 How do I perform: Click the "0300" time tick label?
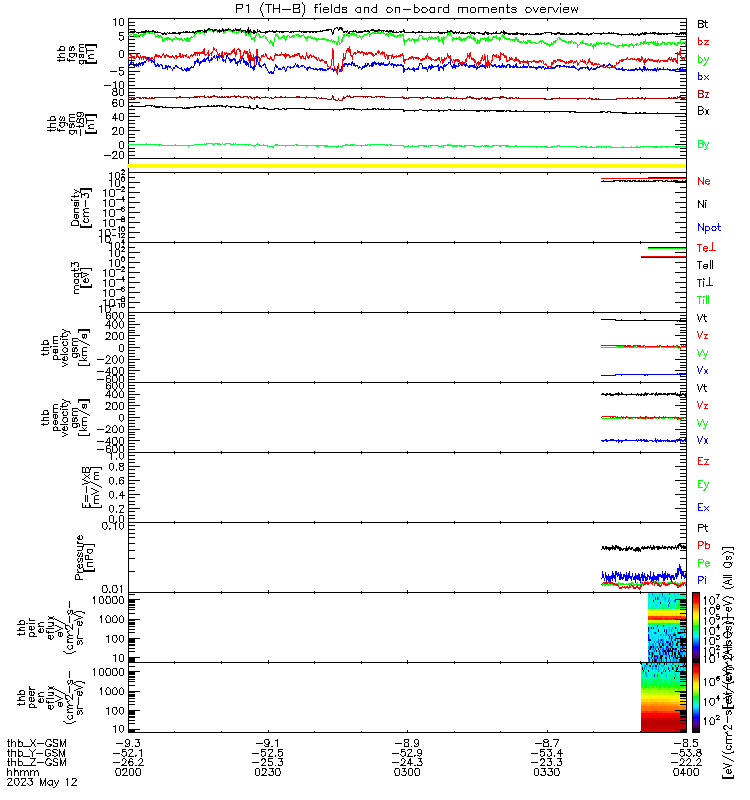(407, 772)
